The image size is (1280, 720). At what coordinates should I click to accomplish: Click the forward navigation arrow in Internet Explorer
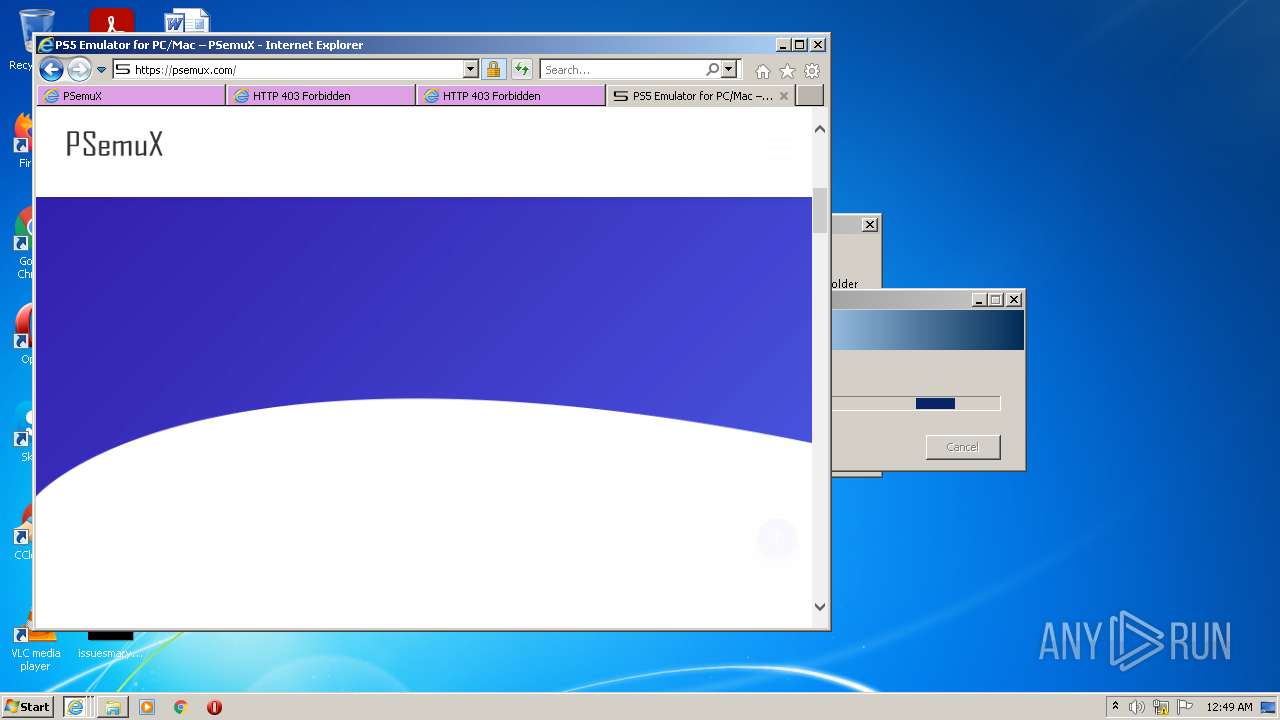(x=79, y=69)
